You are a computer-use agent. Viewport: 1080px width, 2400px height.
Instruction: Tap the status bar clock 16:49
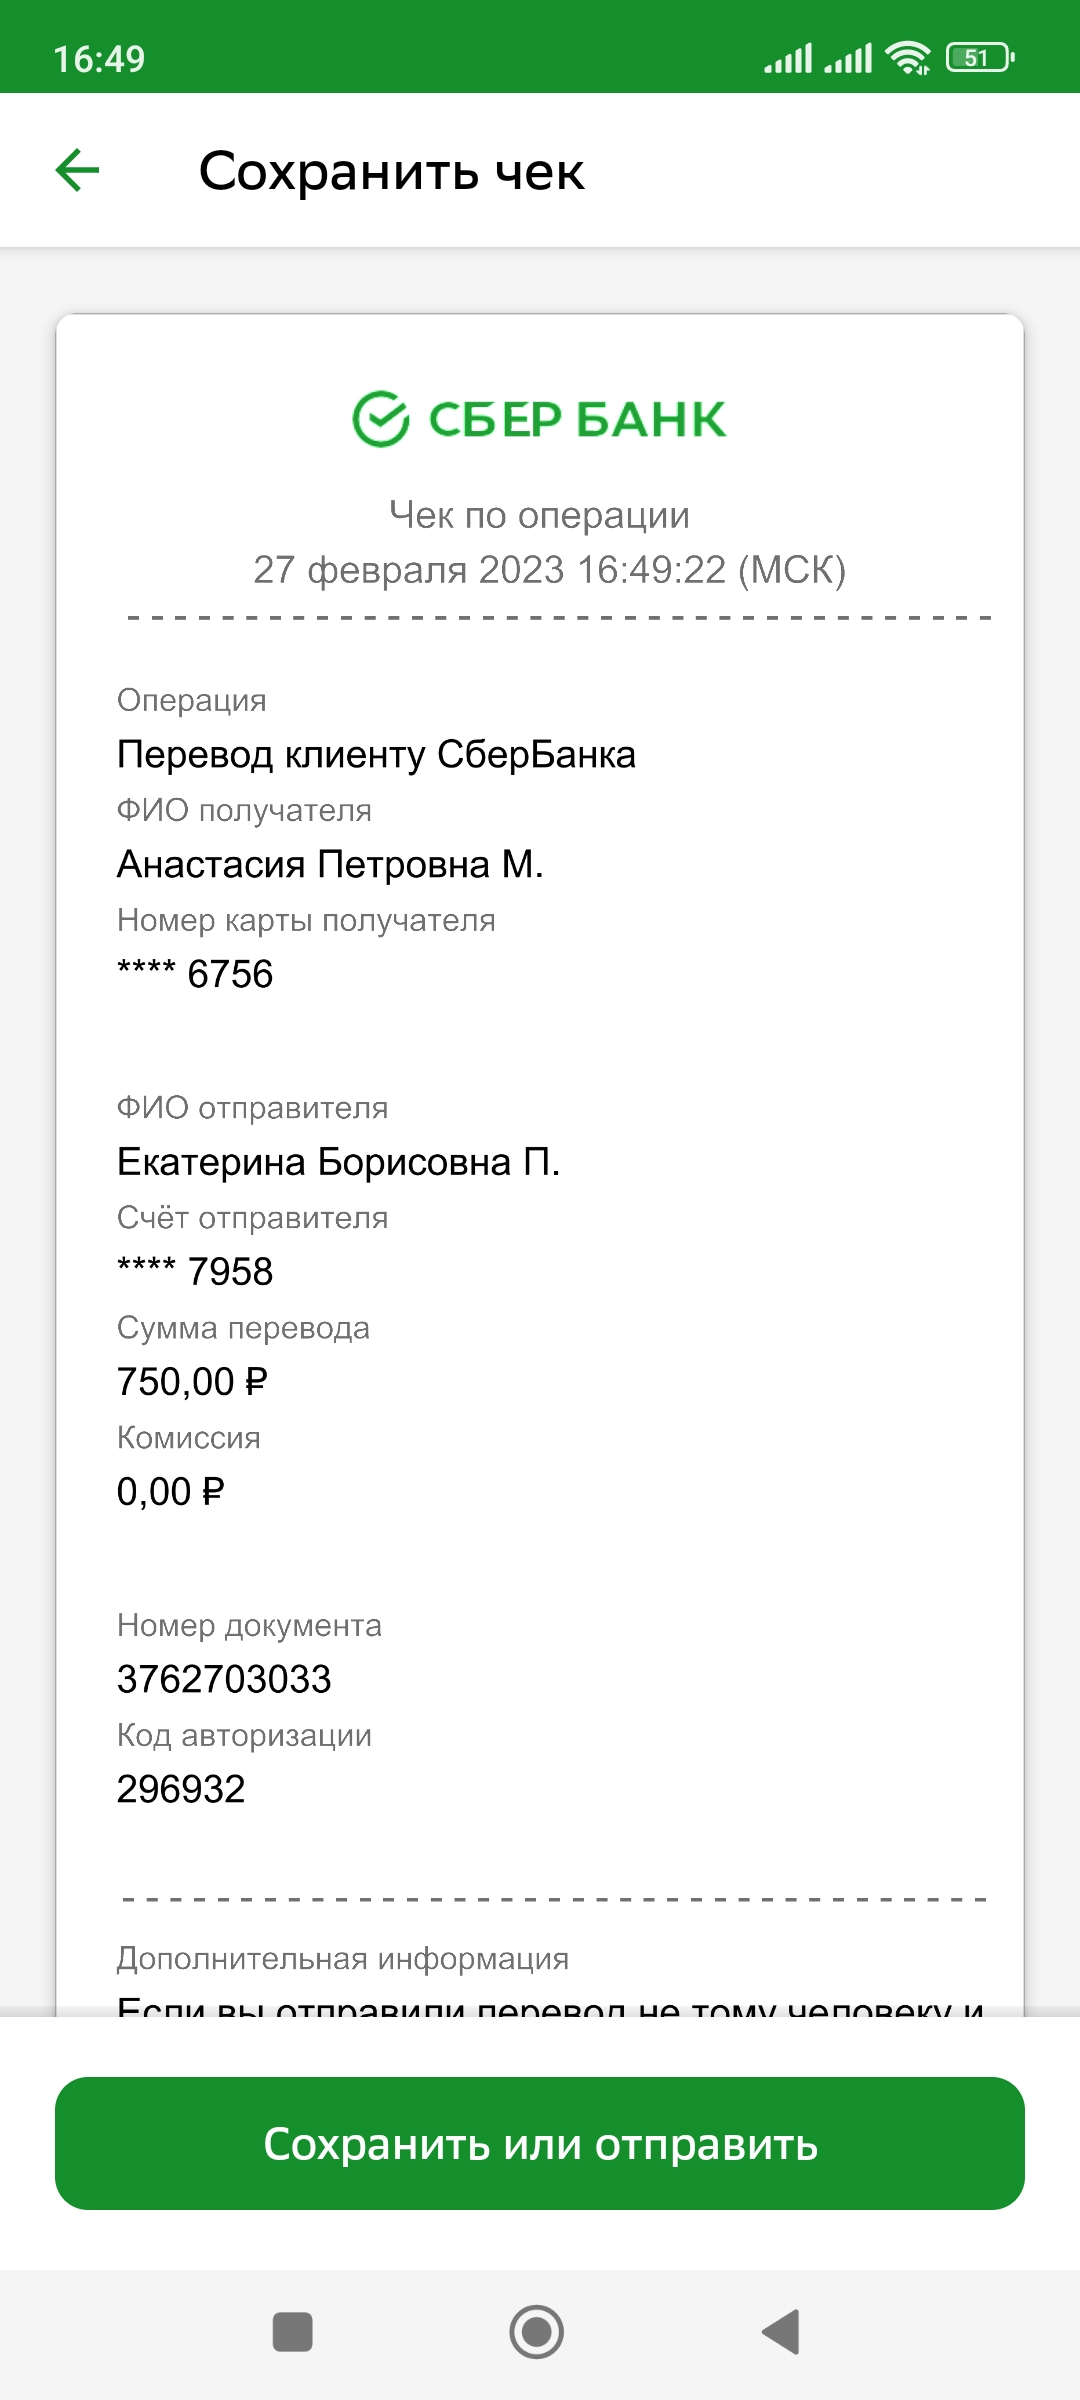click(x=99, y=59)
